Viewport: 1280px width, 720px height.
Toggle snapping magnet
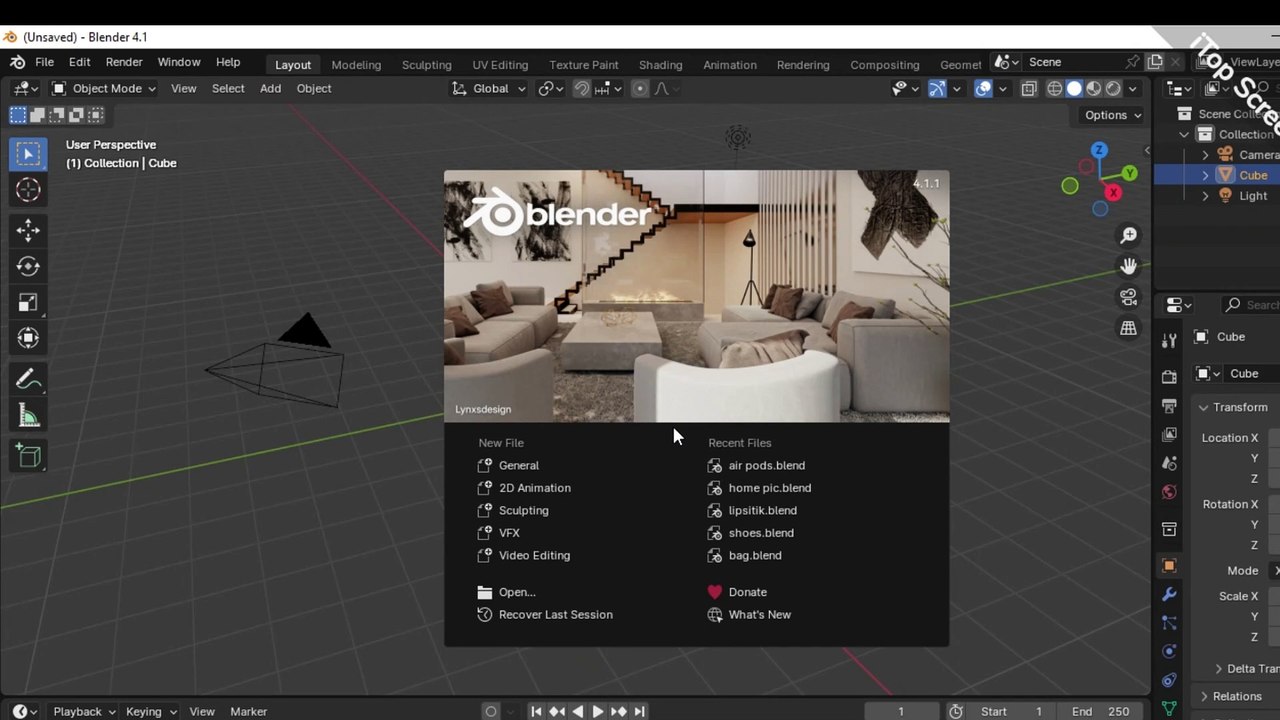pos(582,89)
